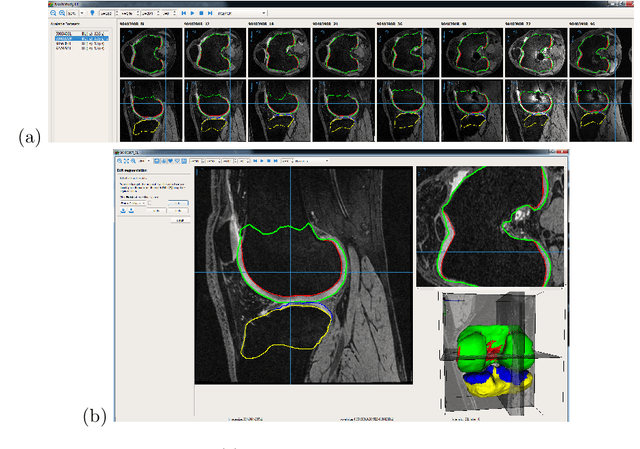Click the fourth spin box in the overview toolbar
This screenshot has height=449, width=640.
pos(169,13)
